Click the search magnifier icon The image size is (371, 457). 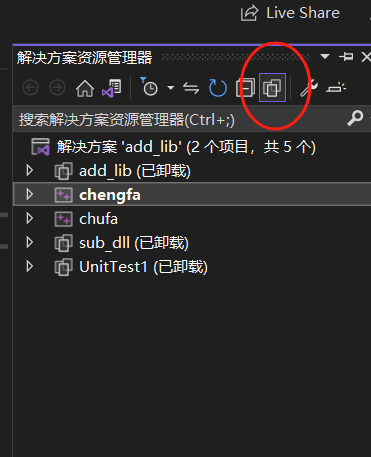[355, 118]
